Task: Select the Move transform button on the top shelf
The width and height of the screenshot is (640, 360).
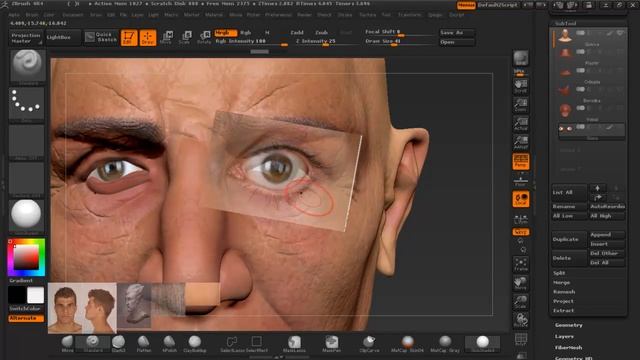Action: point(166,37)
